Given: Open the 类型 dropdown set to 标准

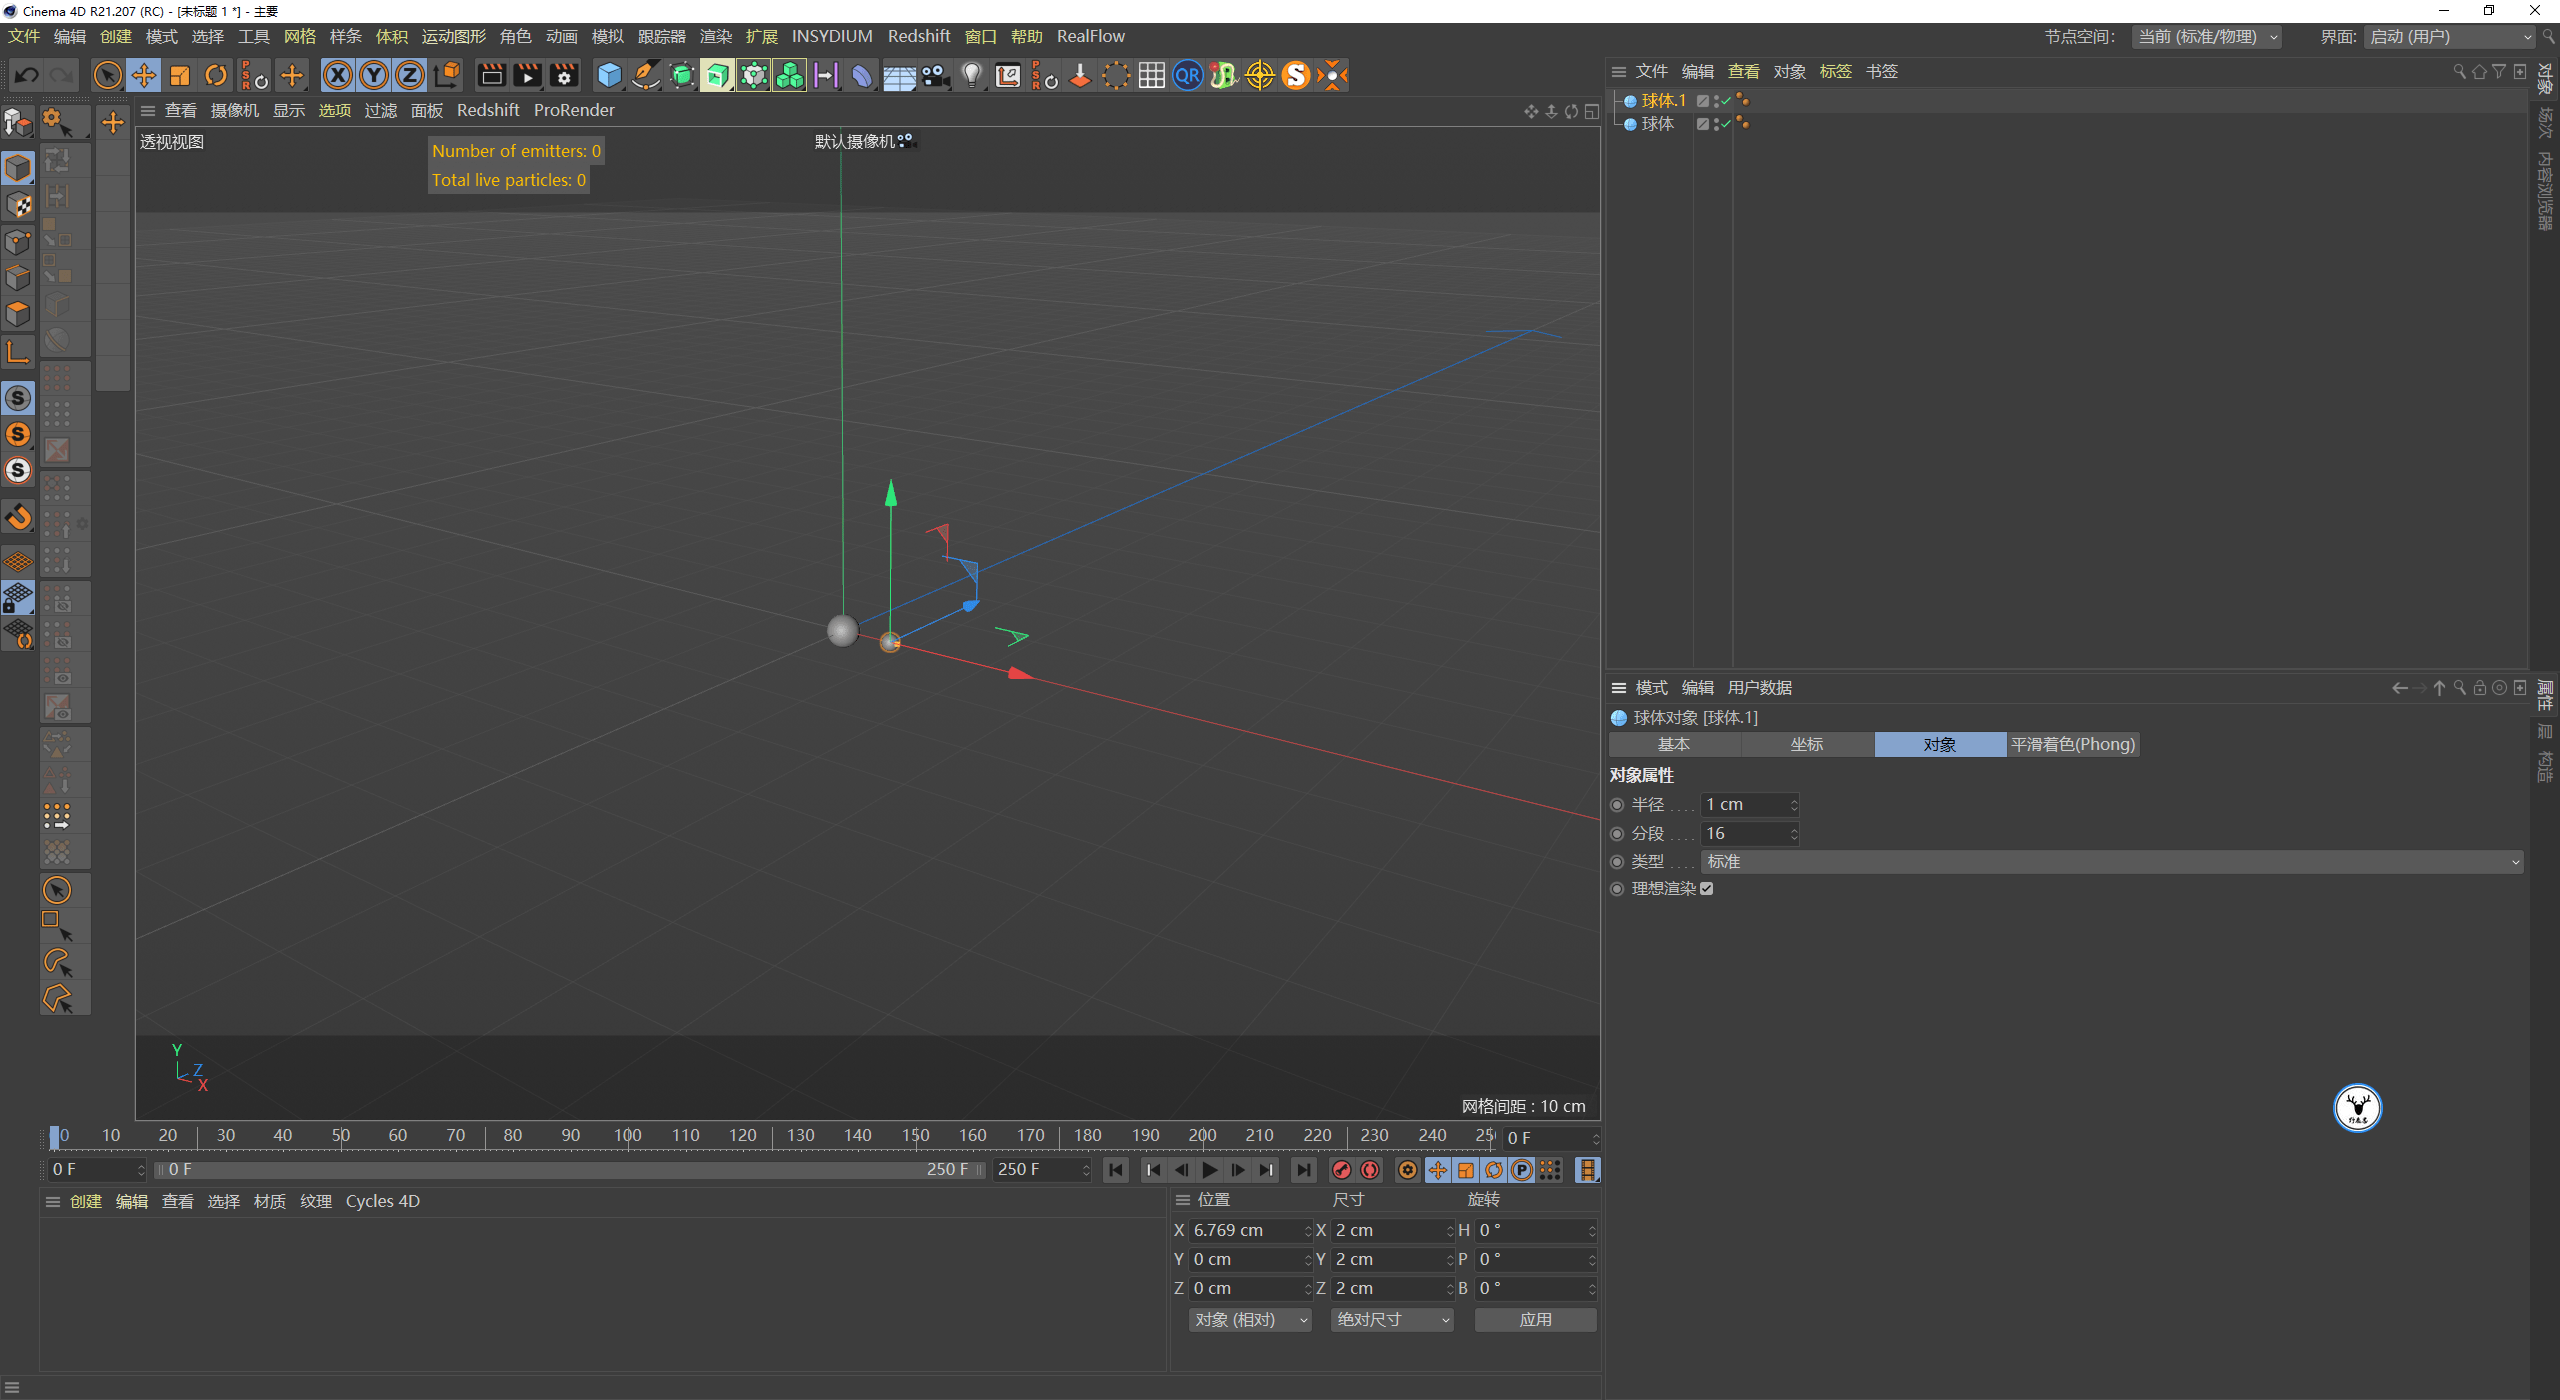Looking at the screenshot, I should [x=2111, y=862].
